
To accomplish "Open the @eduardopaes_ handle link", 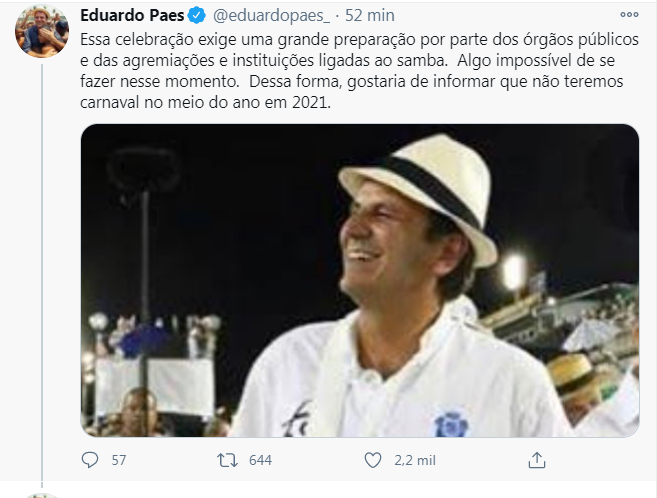I will tap(272, 15).
